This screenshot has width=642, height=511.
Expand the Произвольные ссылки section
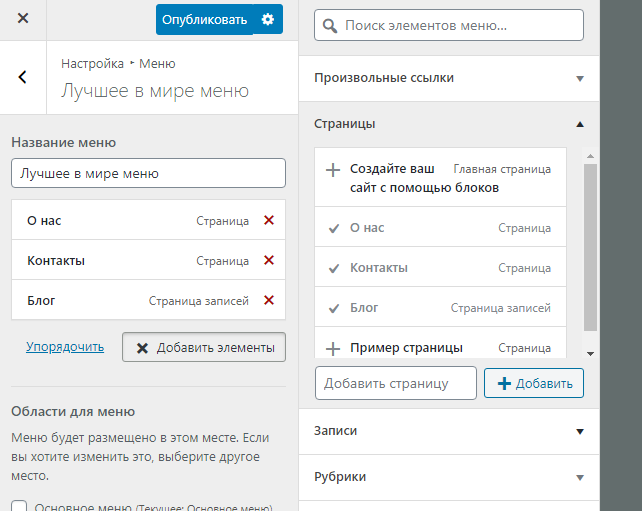pyautogui.click(x=449, y=78)
